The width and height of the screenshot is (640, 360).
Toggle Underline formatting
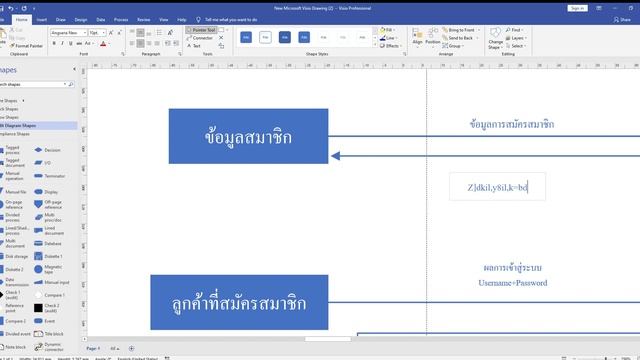(71, 43)
